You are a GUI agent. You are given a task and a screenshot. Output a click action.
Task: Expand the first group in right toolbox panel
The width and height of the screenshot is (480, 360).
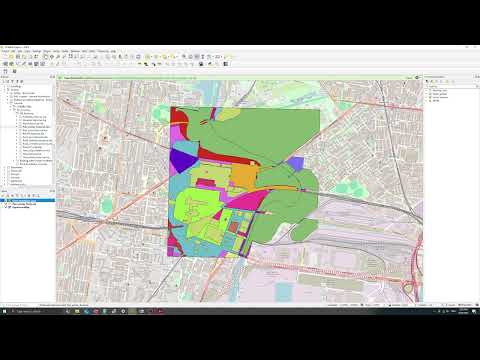[x=427, y=91]
